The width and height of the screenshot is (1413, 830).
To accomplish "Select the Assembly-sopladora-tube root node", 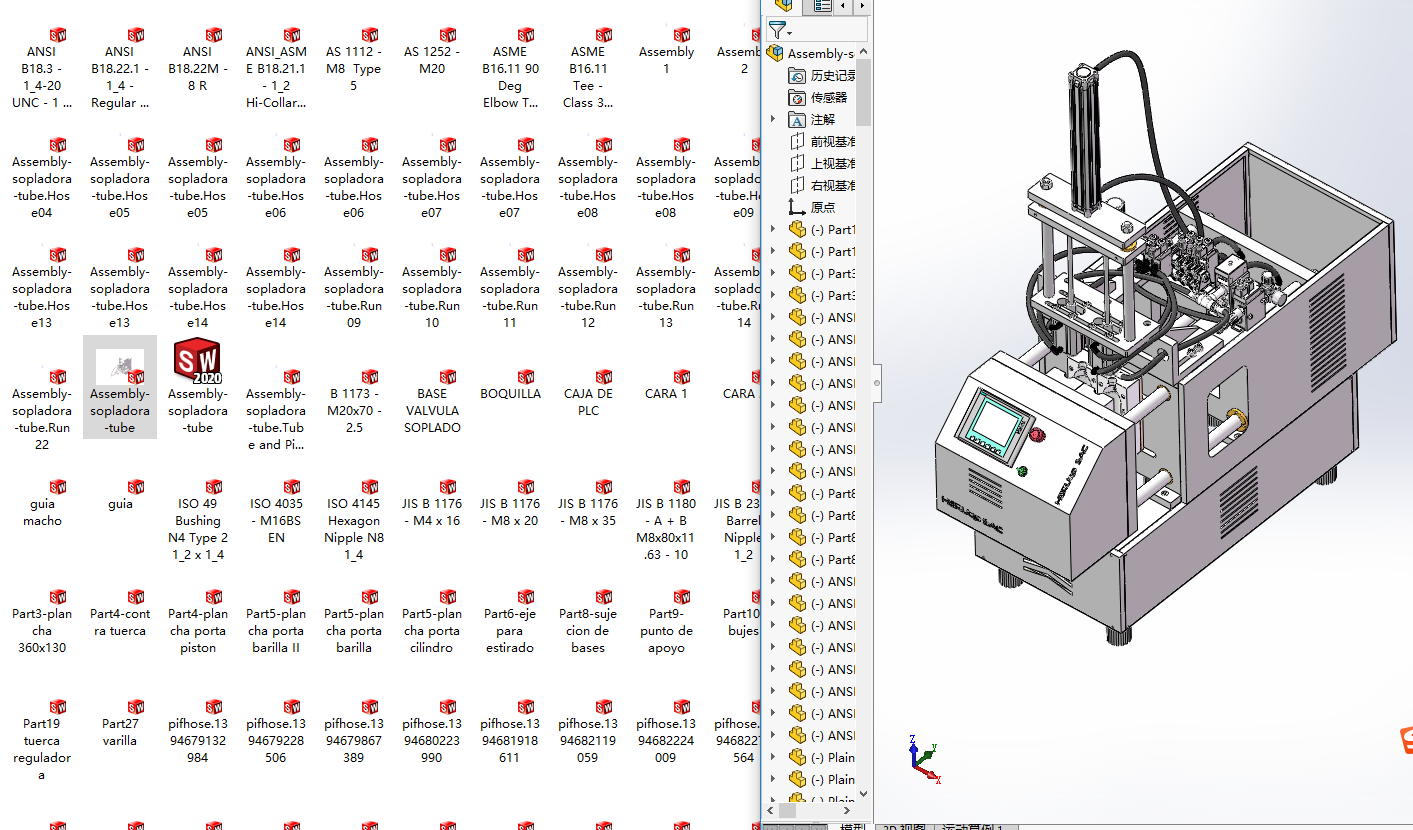I will 820,54.
